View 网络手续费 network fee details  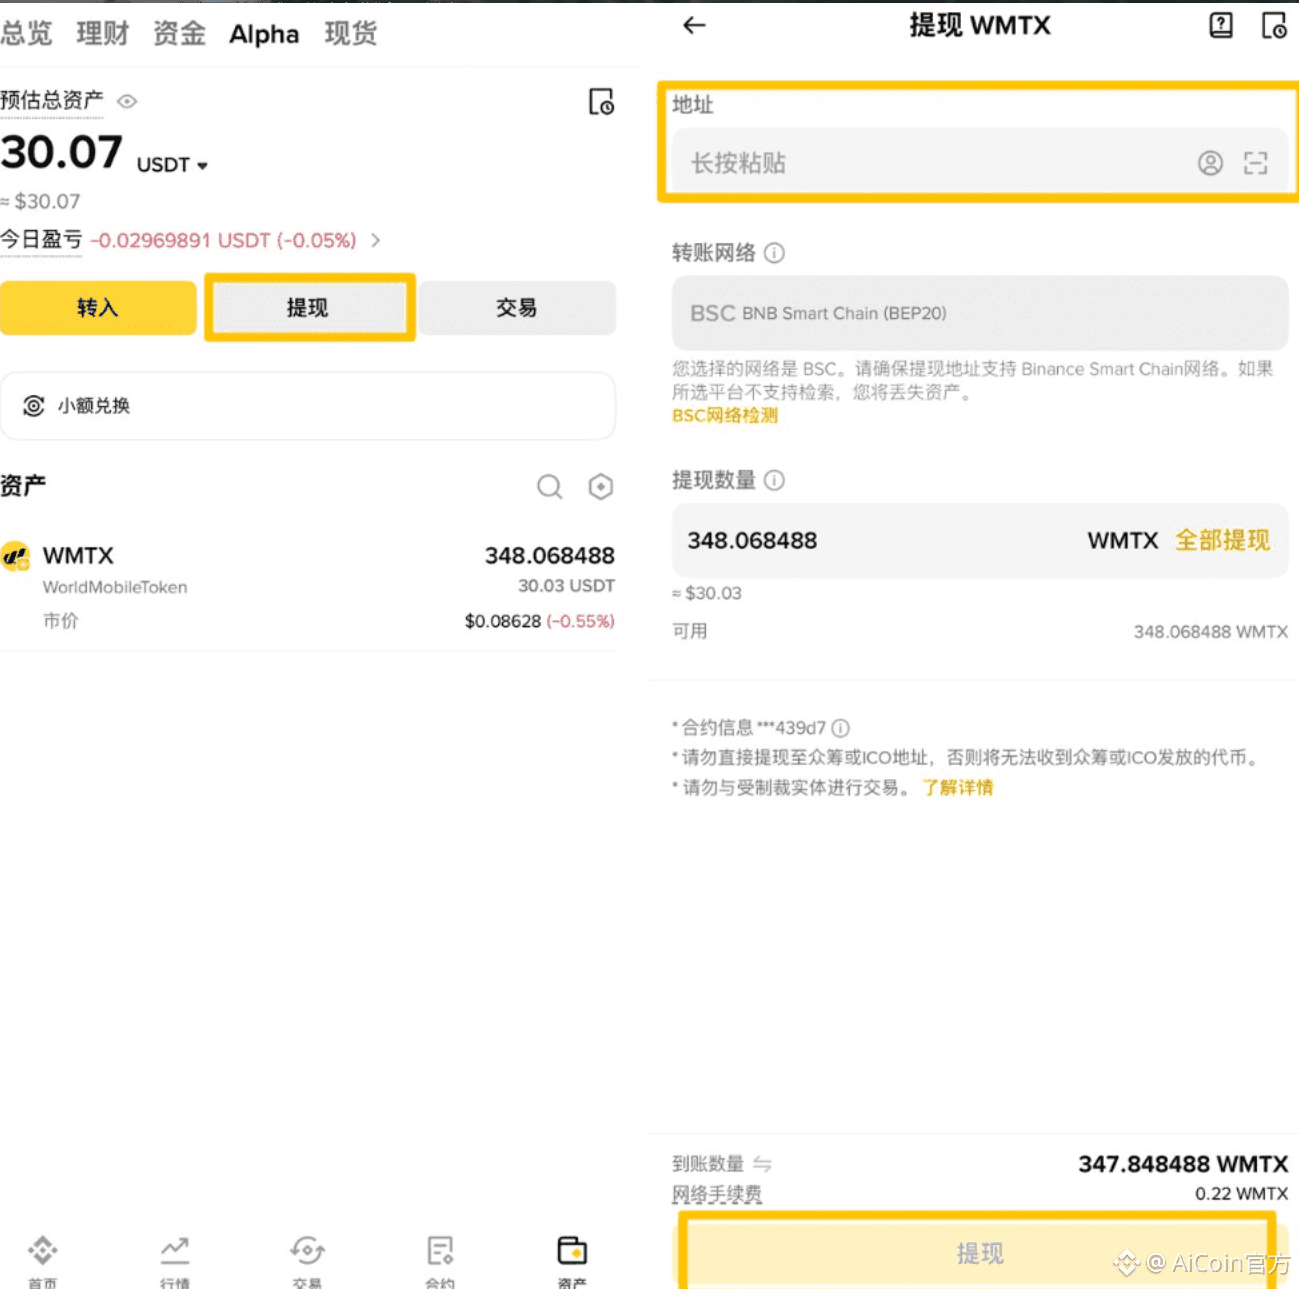pos(717,1195)
